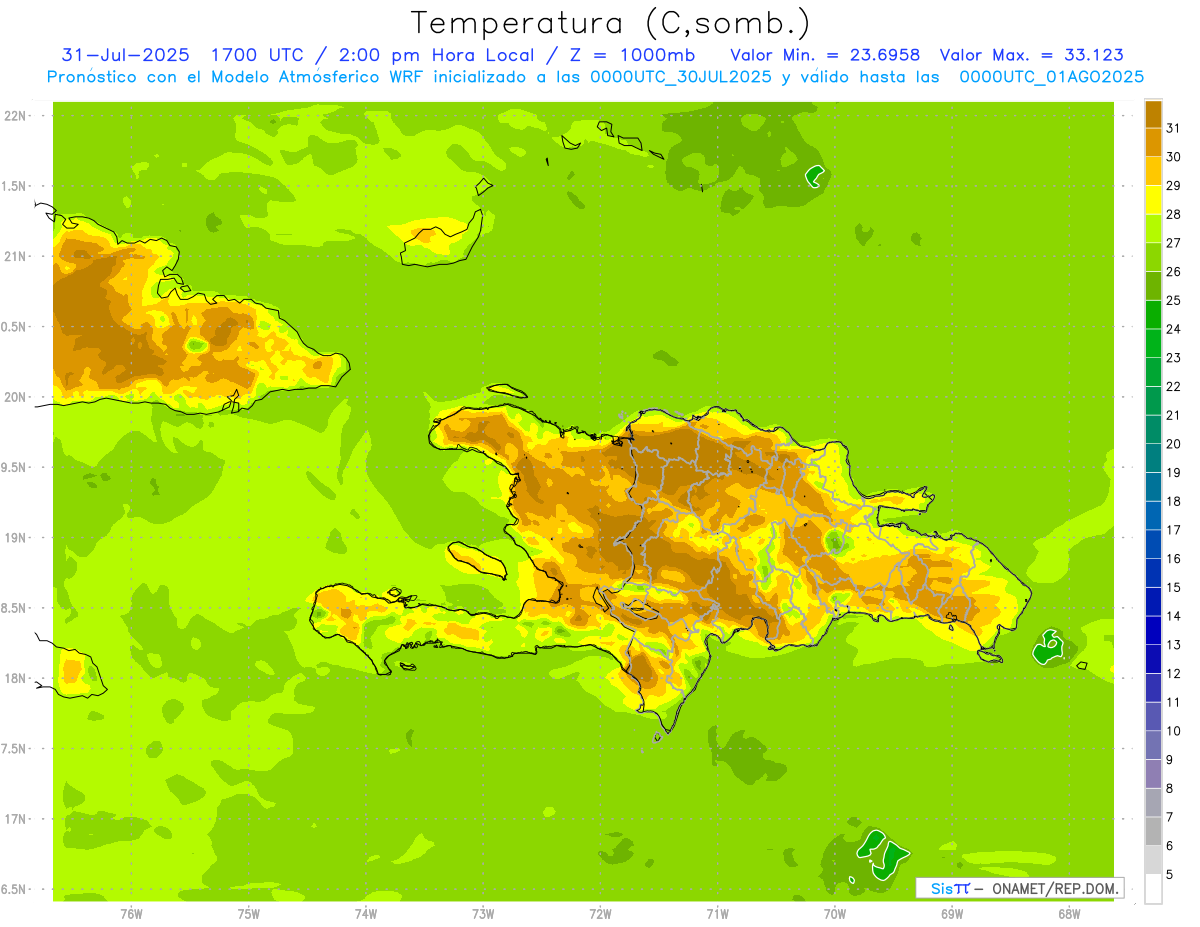Click the '18N' latitude axis label
This screenshot has width=1200, height=927.
tap(15, 678)
